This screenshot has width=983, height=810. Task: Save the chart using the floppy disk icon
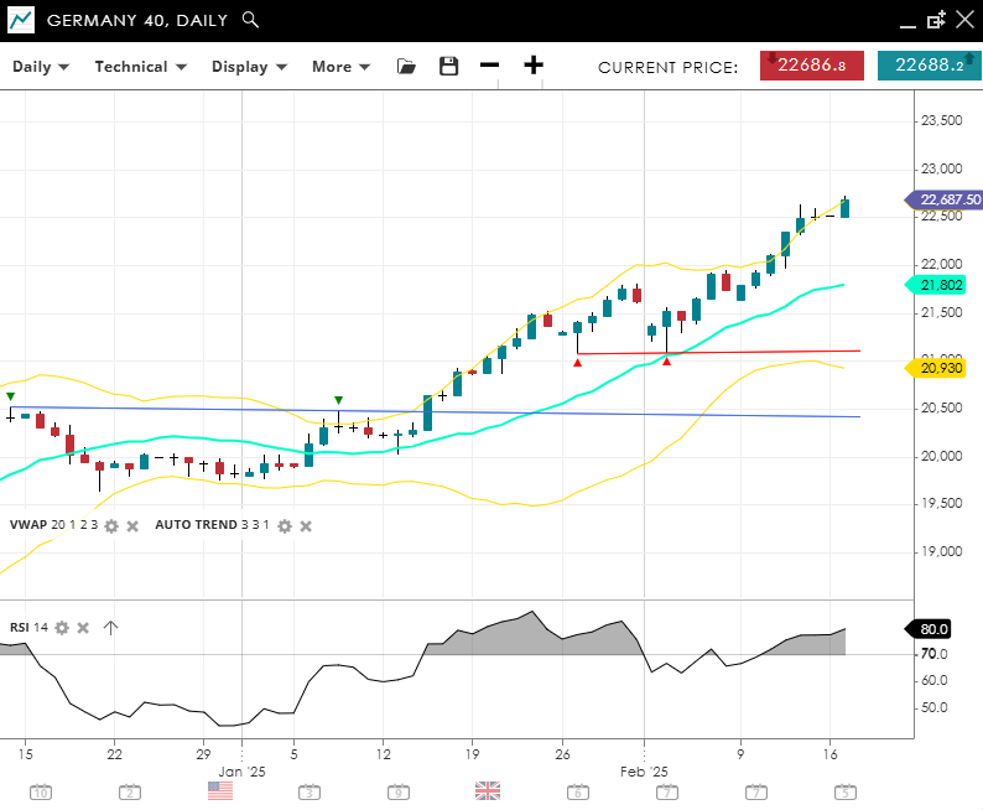[x=449, y=67]
